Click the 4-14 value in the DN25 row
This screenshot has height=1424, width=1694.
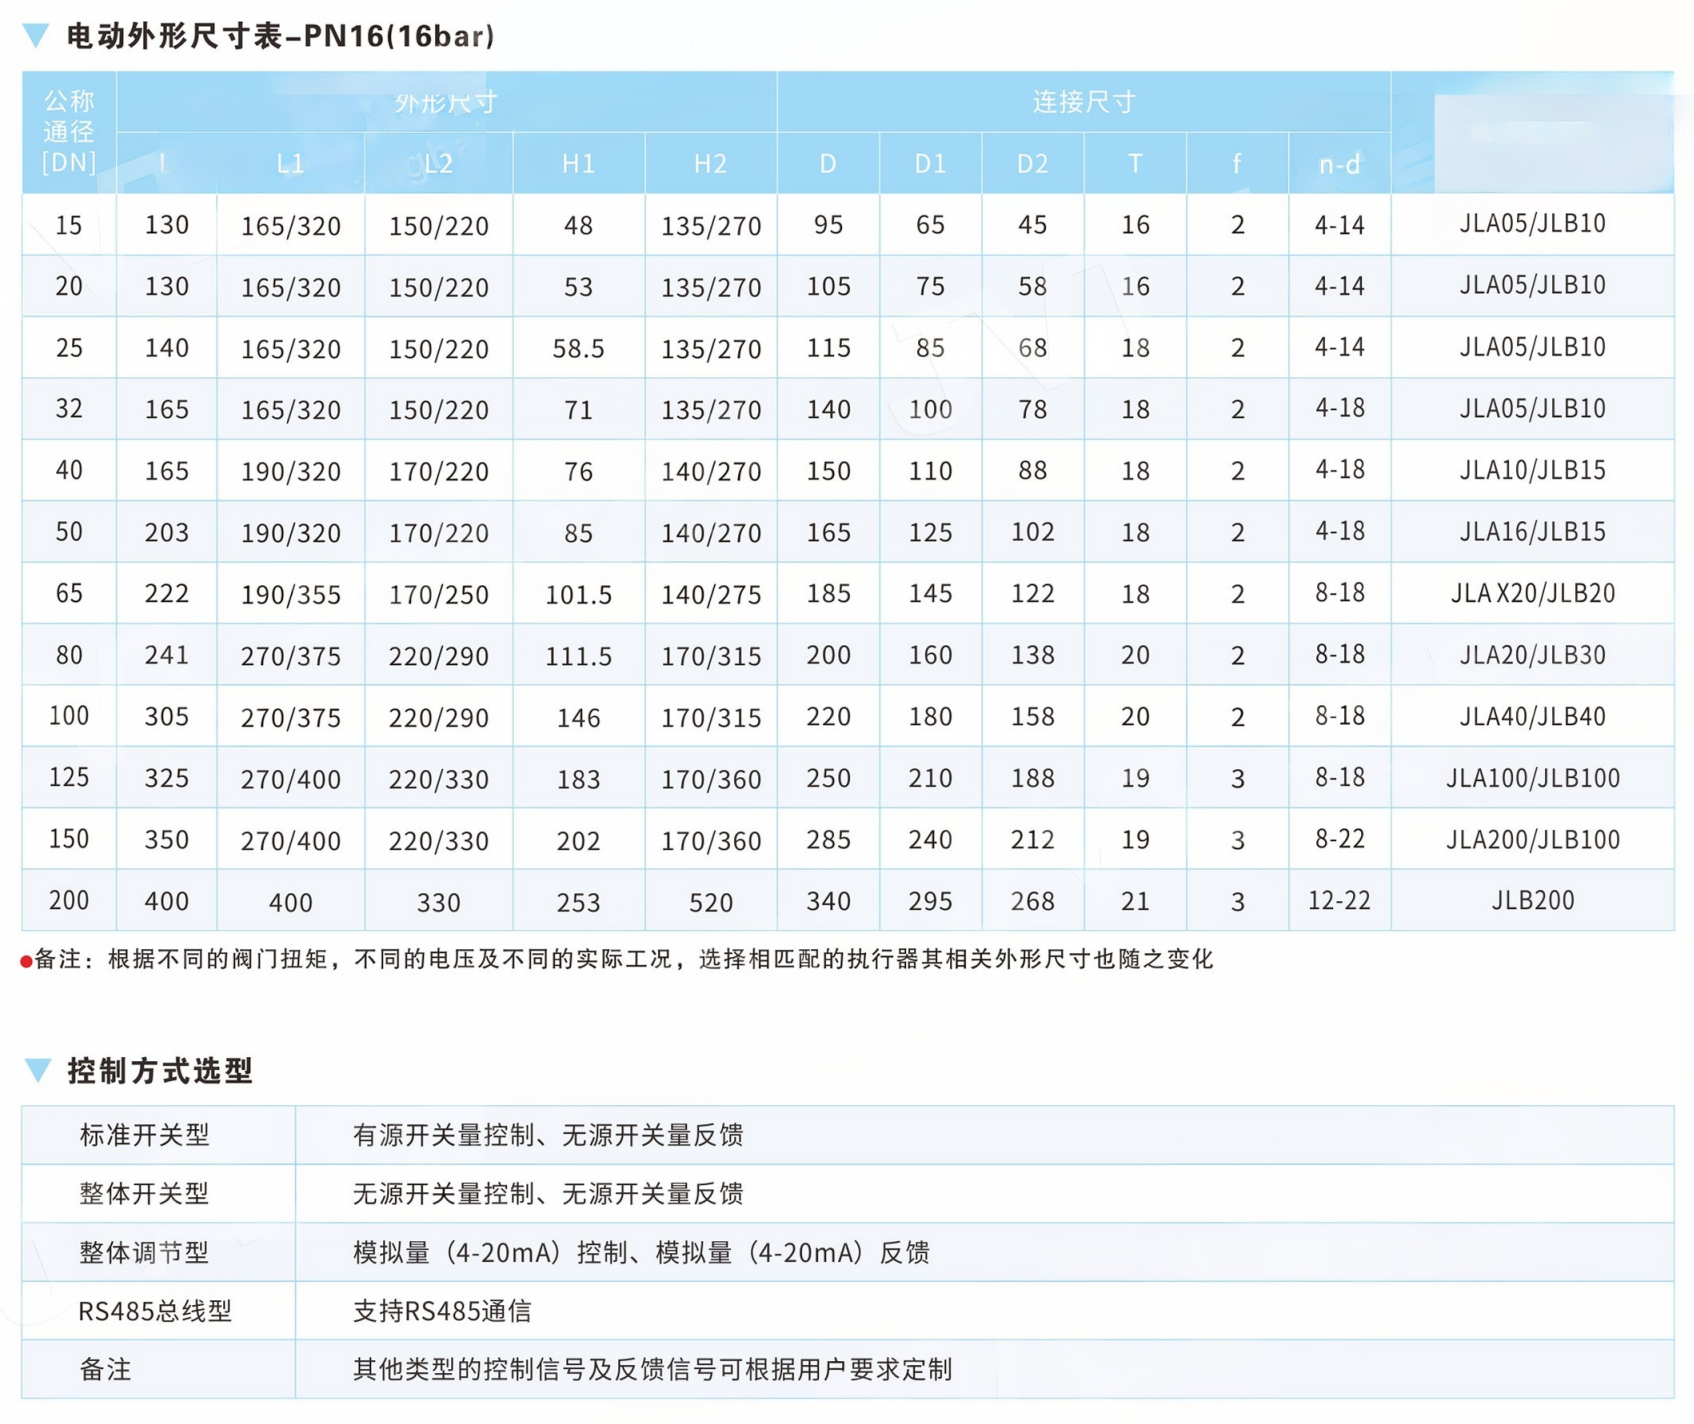[x=1339, y=347]
